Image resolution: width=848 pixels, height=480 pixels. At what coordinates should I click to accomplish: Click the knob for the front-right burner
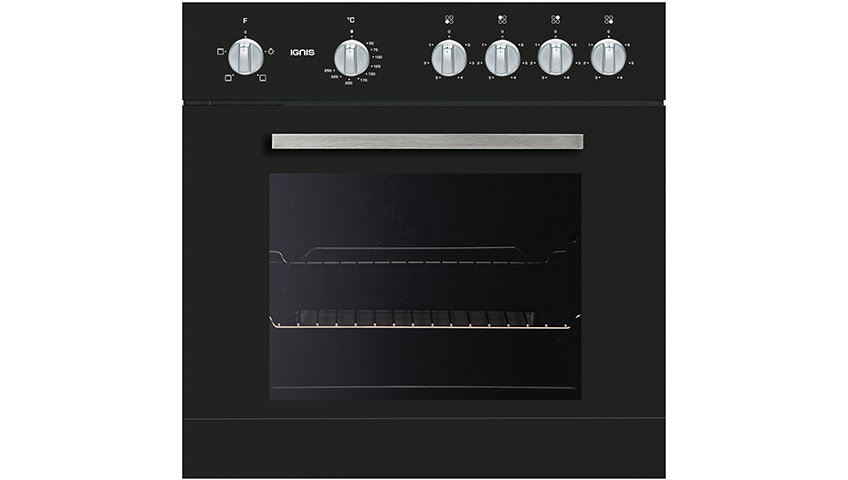(608, 57)
